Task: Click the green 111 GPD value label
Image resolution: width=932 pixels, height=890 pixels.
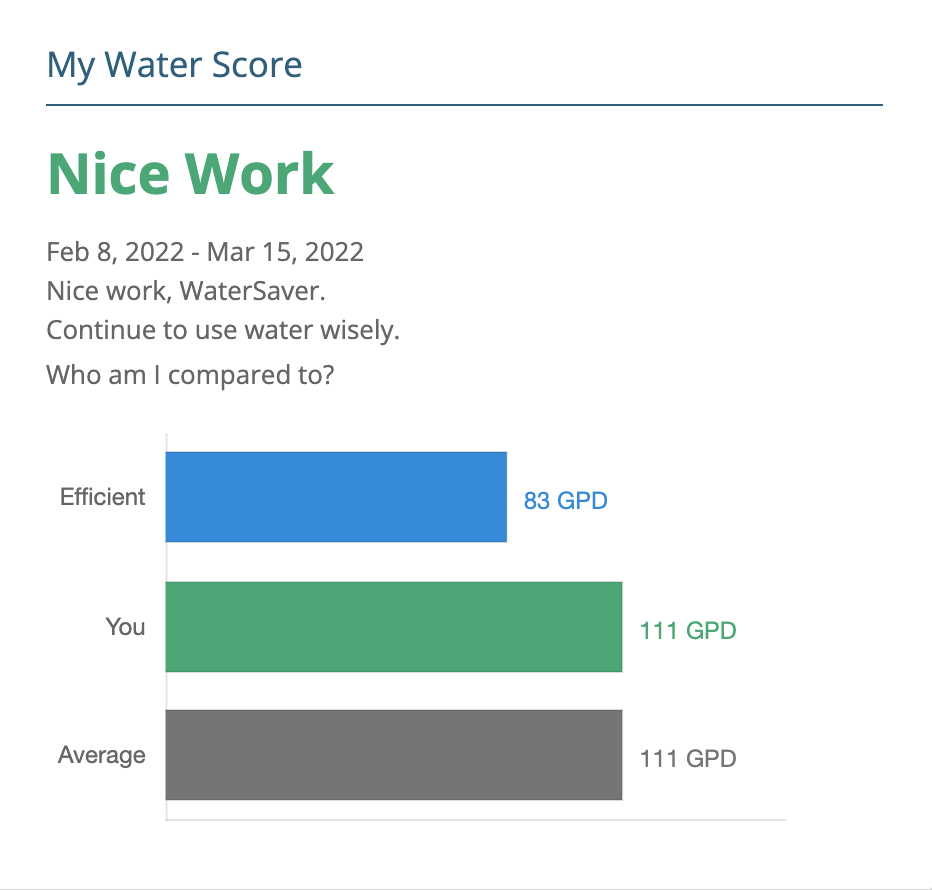Action: click(687, 631)
